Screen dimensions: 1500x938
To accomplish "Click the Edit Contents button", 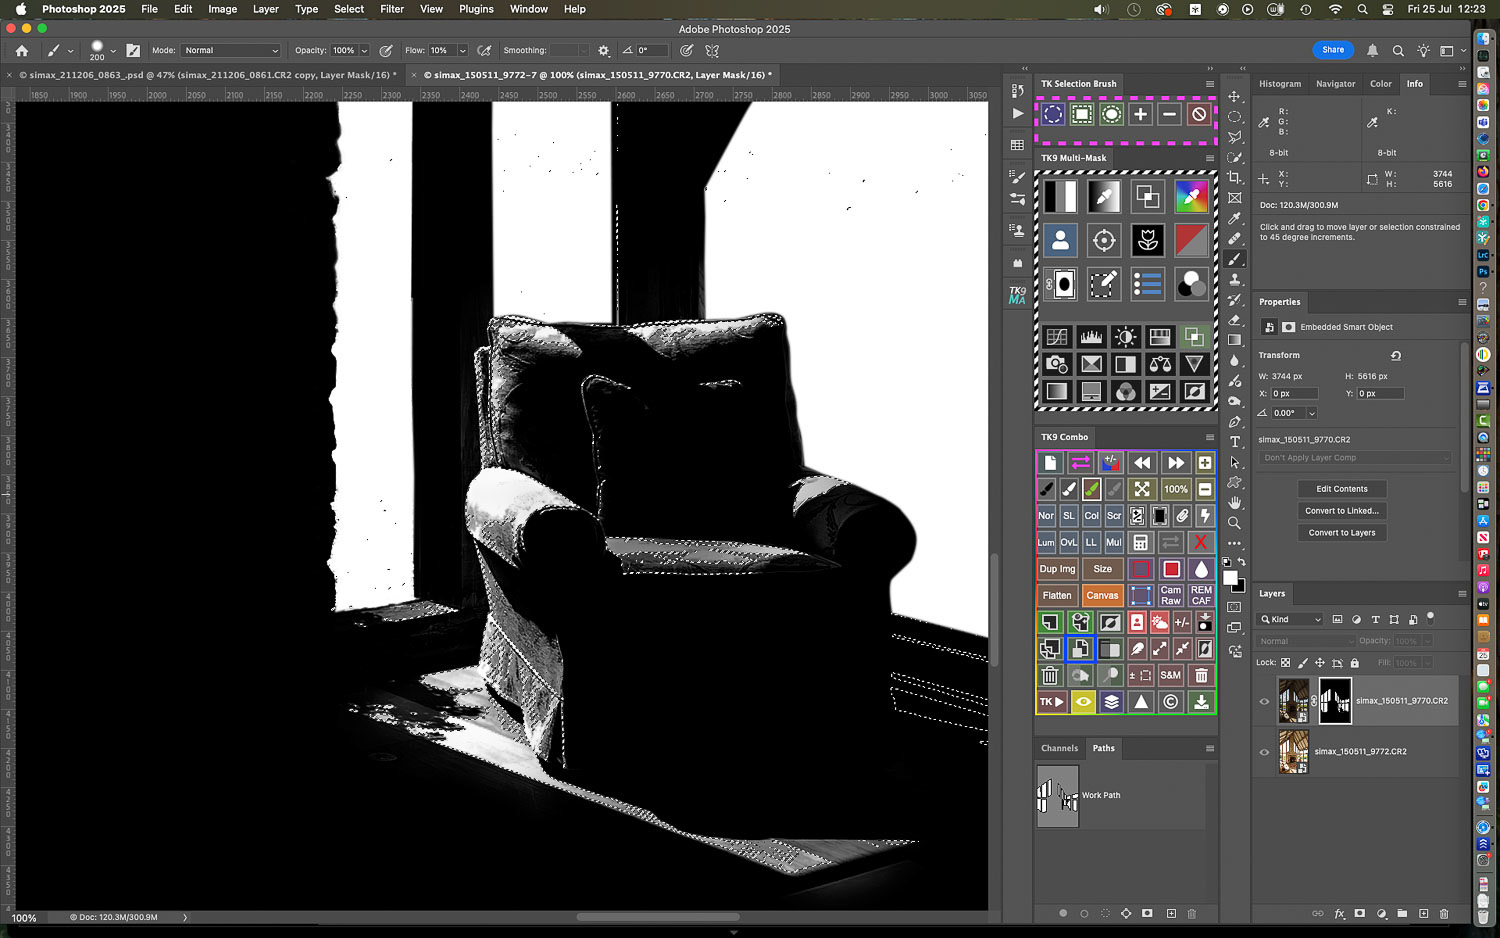I will 1342,489.
